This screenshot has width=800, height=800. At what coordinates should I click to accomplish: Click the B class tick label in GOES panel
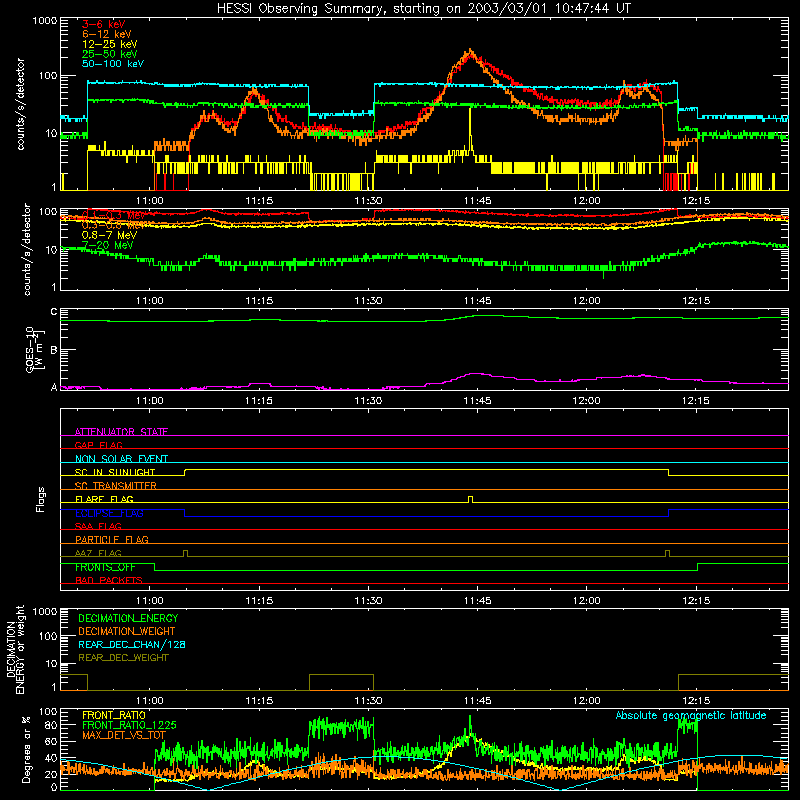pos(54,350)
